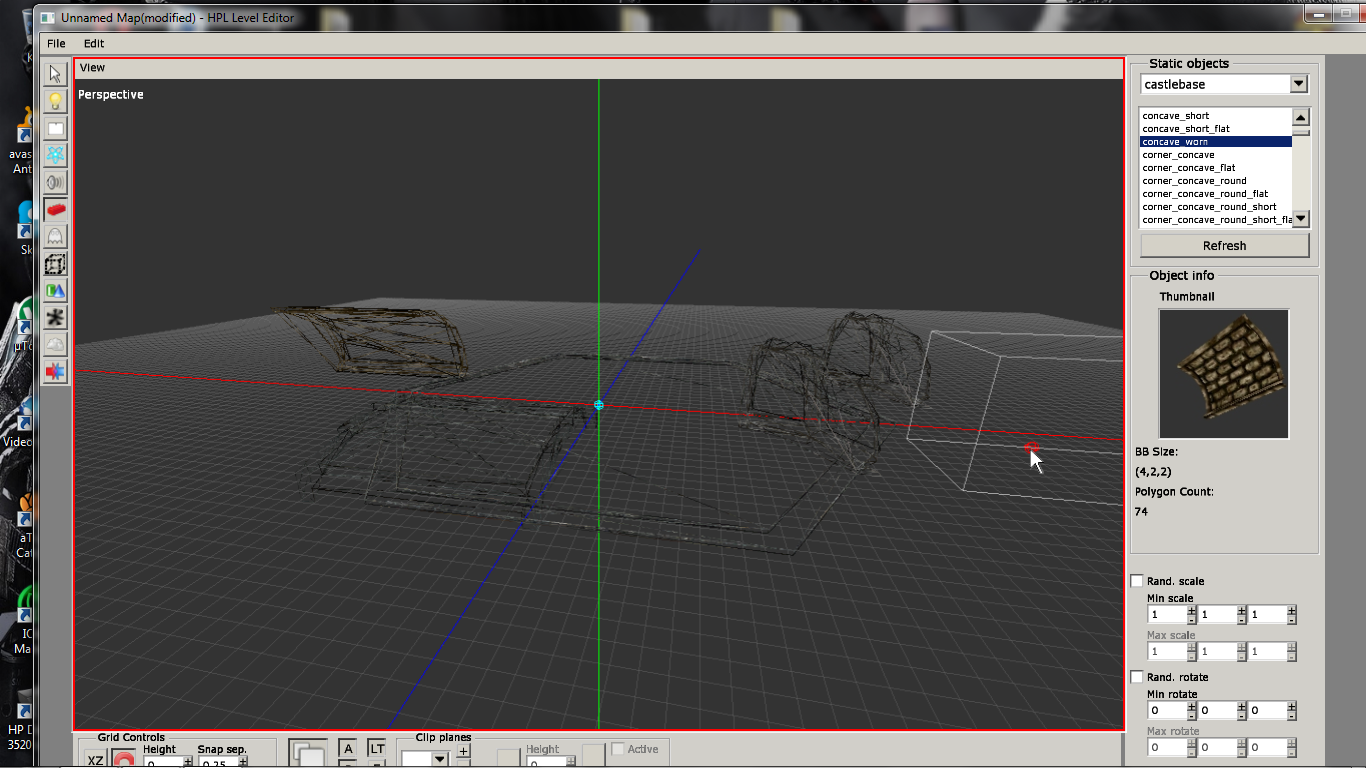
Task: Open the Edit menu
Action: pos(94,43)
